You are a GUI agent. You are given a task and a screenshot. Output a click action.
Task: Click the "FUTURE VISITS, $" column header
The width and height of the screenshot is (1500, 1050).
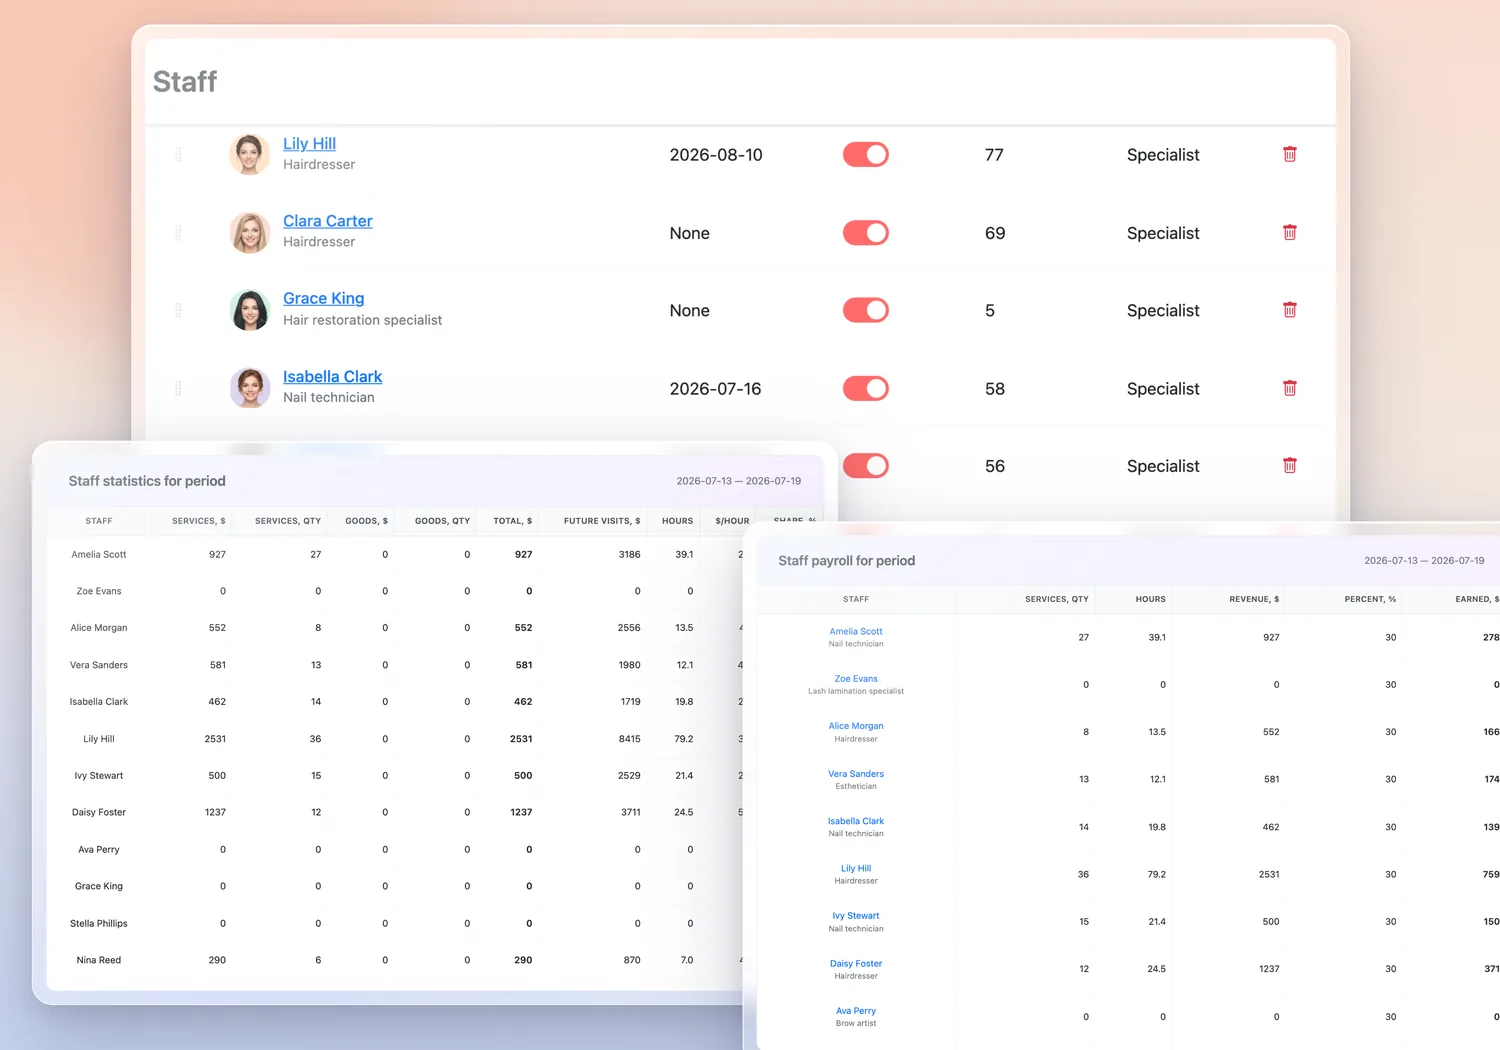click(x=602, y=521)
